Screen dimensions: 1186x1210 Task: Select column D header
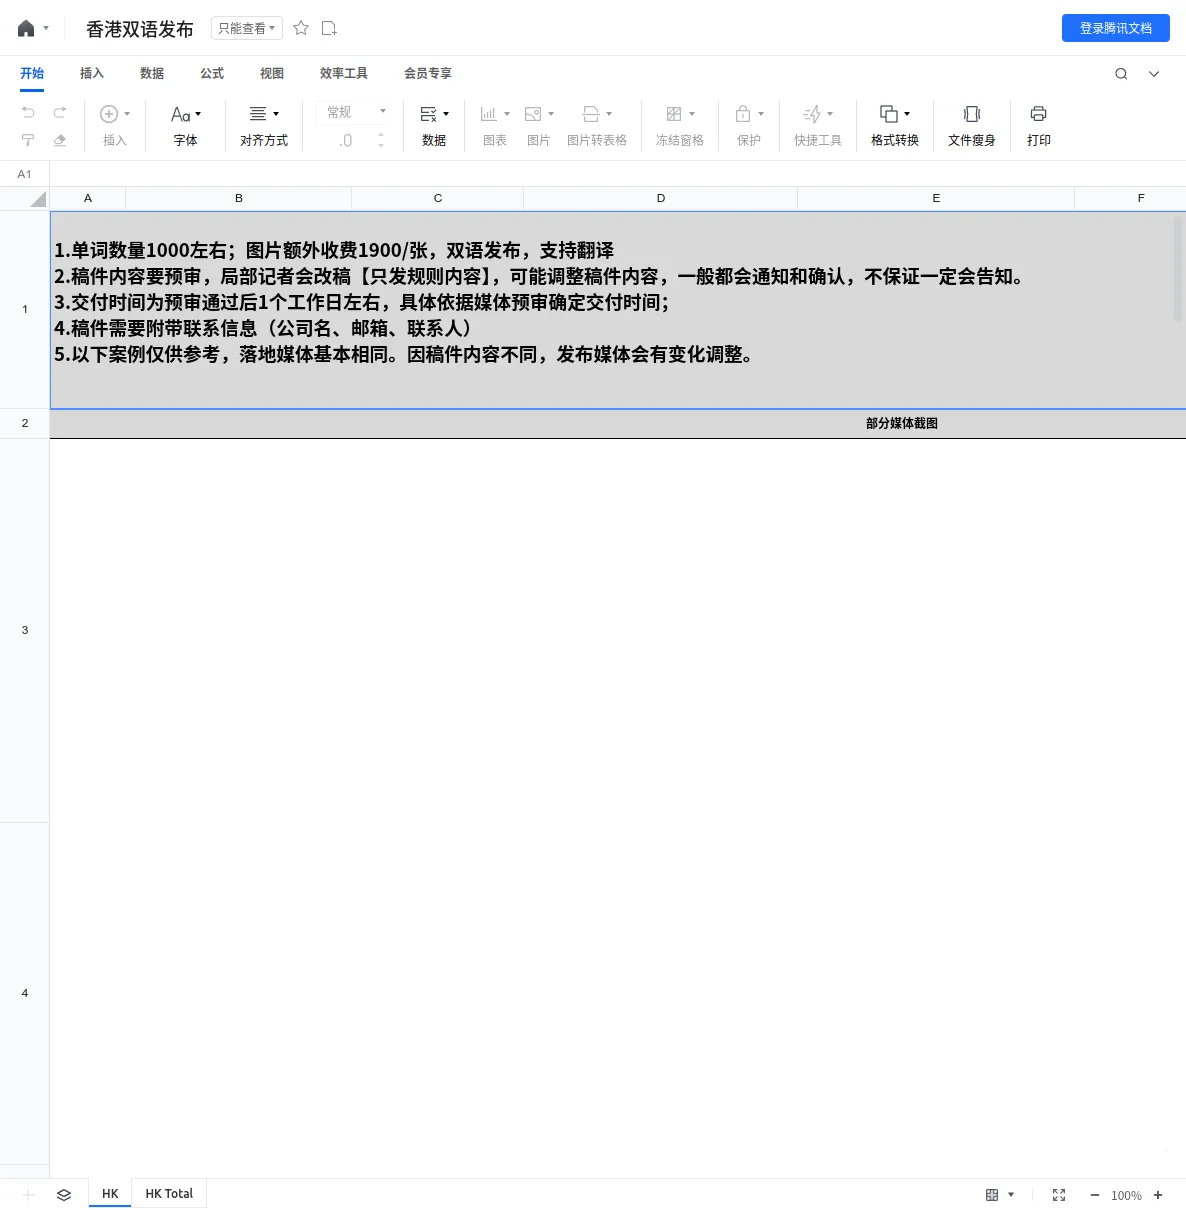(661, 198)
